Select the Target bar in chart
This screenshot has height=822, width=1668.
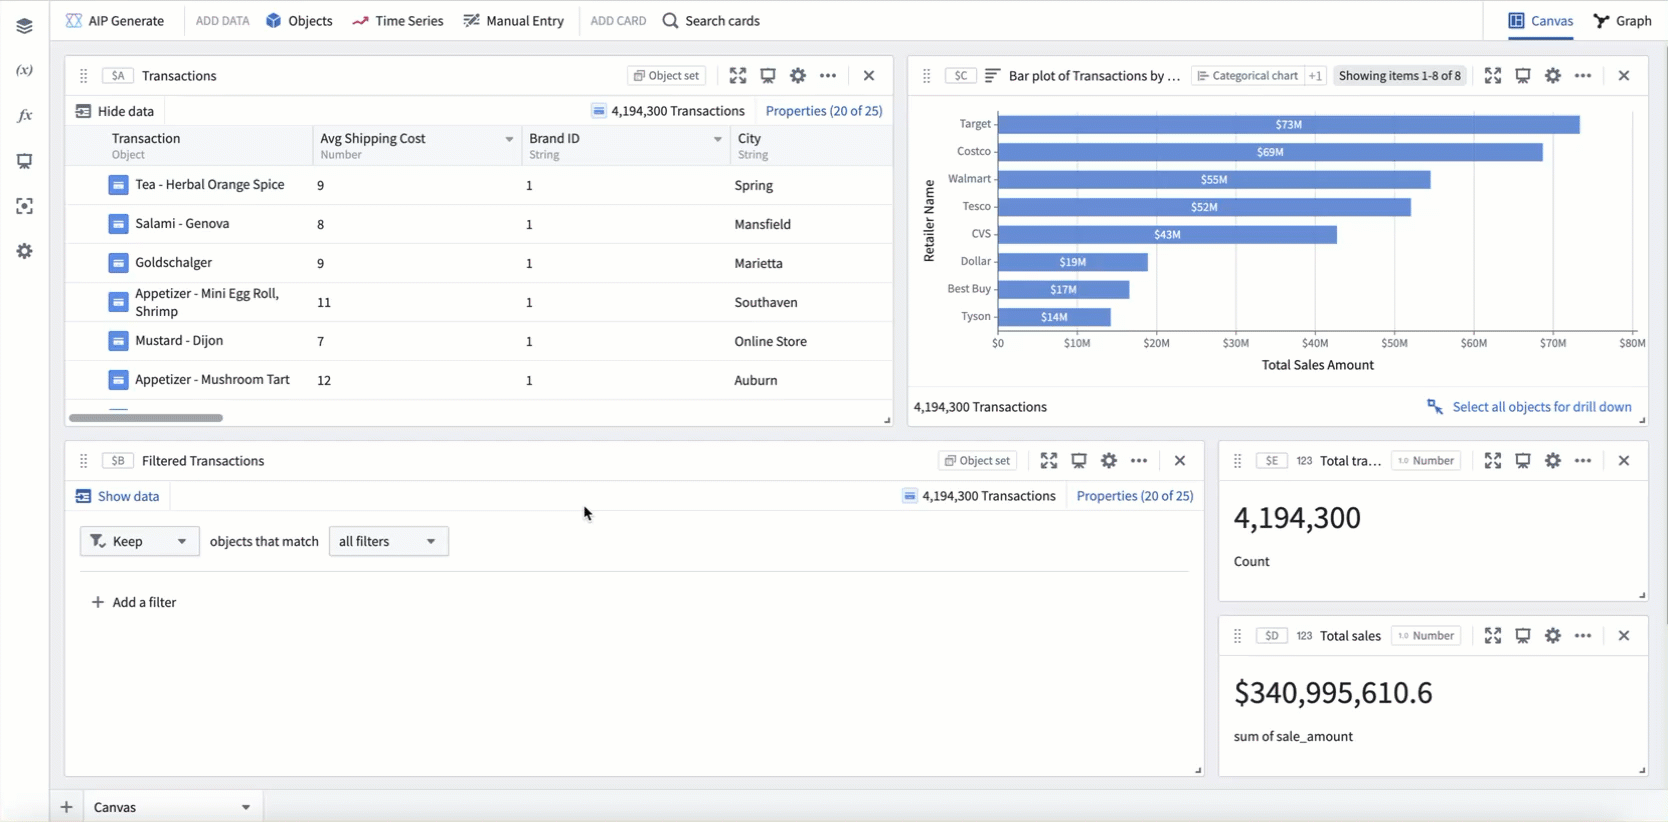click(x=1289, y=125)
